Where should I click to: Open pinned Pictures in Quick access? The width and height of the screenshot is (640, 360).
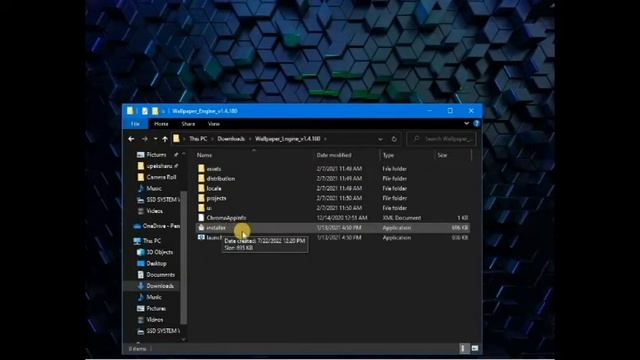[156, 155]
